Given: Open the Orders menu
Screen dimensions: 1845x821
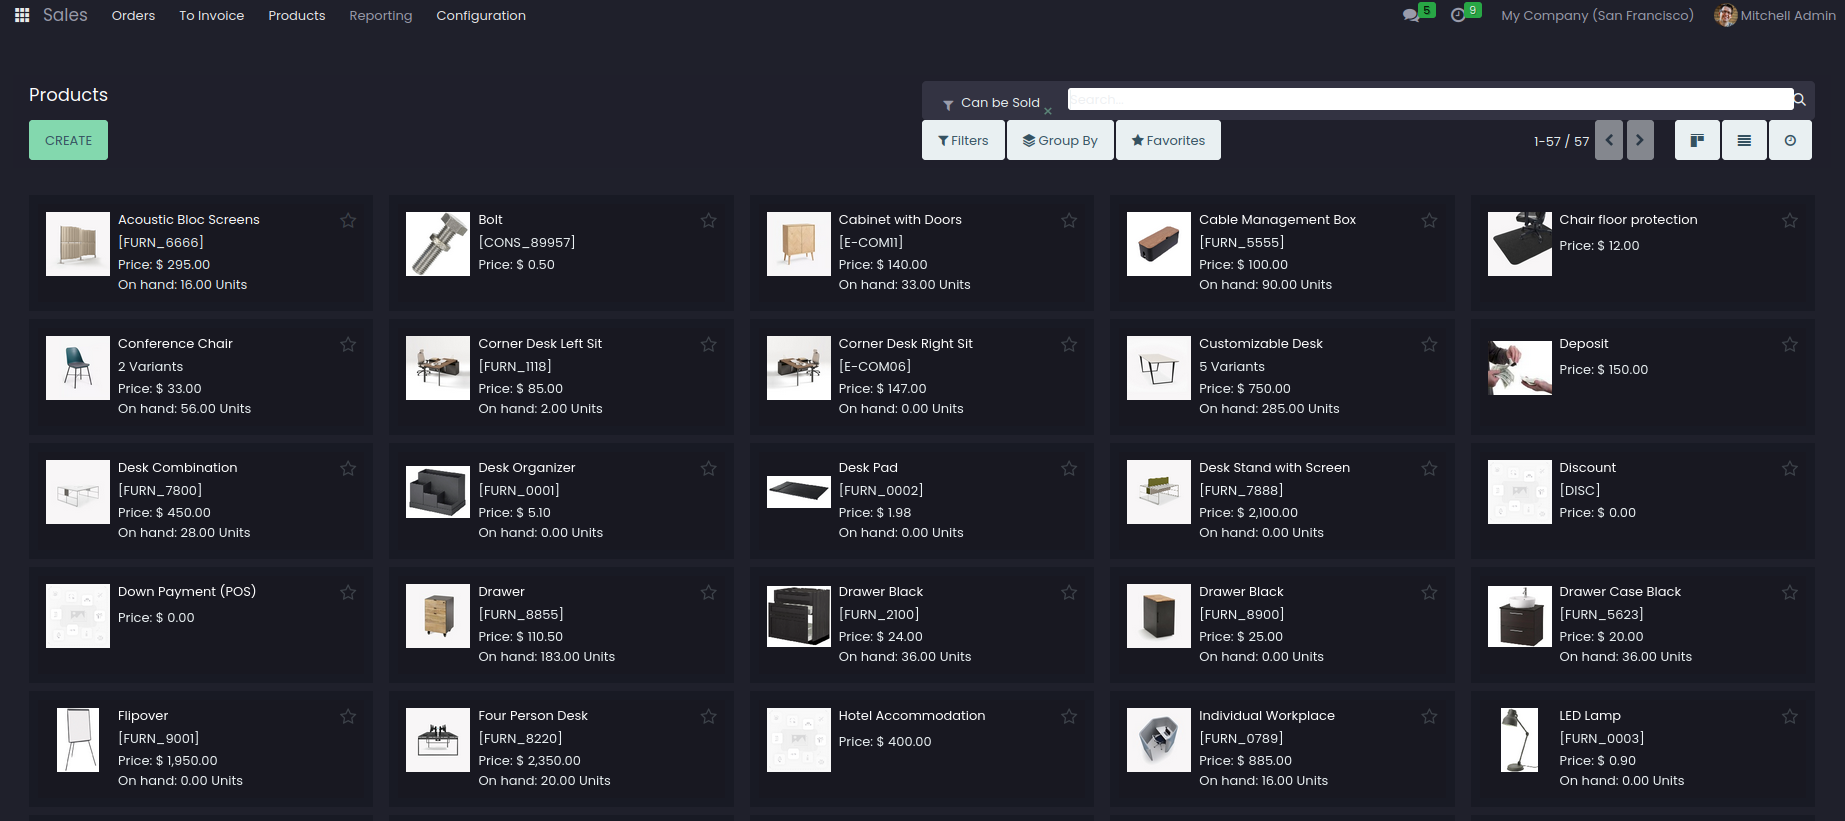Looking at the screenshot, I should [x=133, y=15].
